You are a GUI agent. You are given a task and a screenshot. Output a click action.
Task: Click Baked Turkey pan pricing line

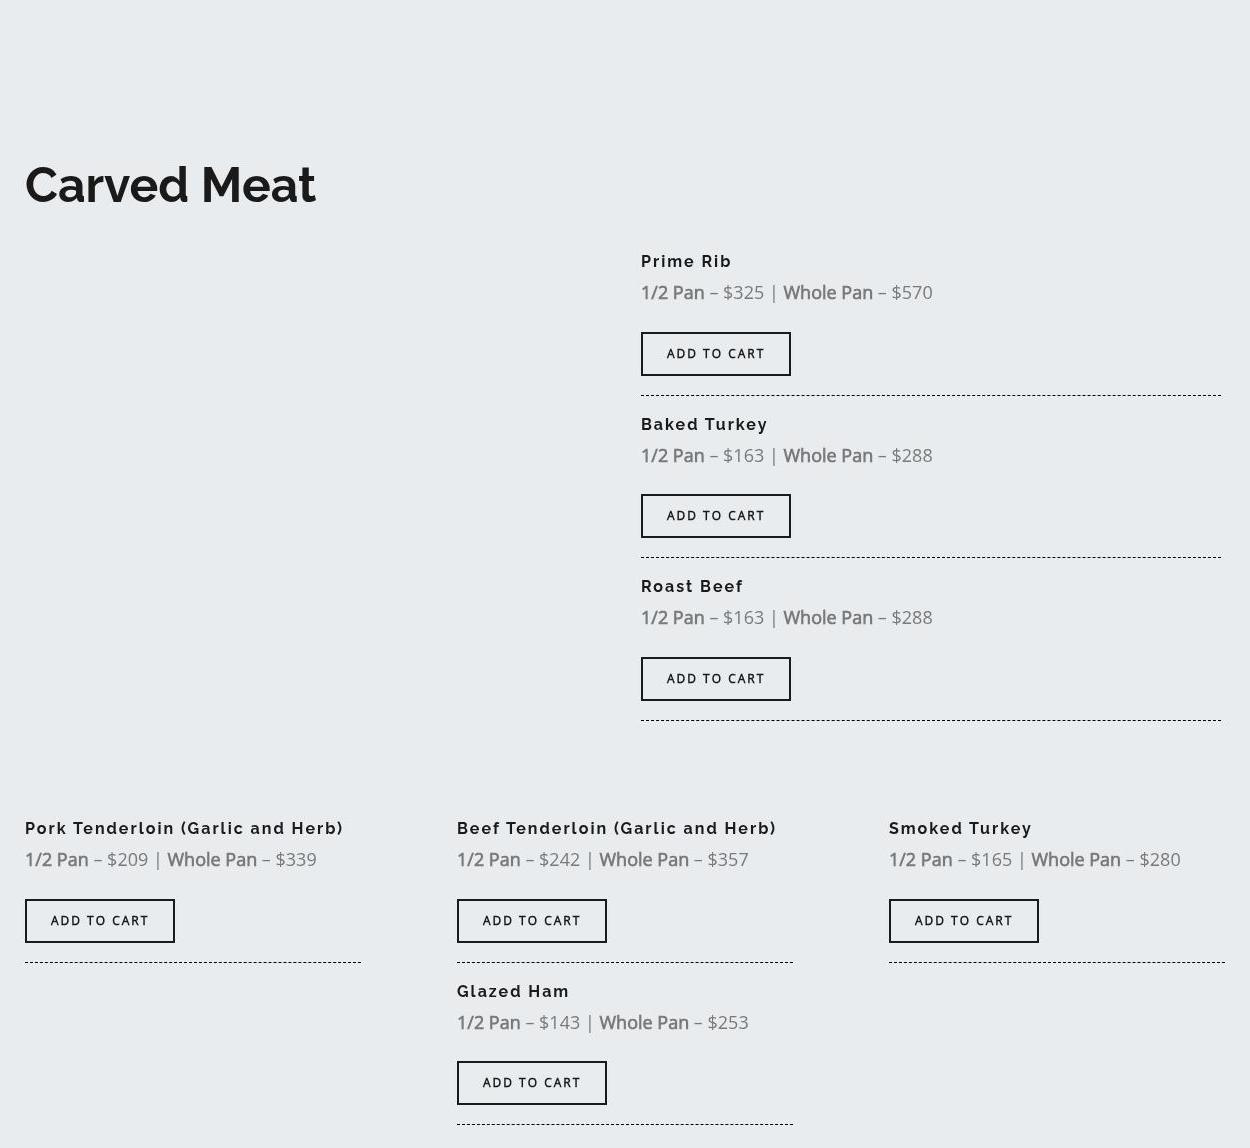786,456
